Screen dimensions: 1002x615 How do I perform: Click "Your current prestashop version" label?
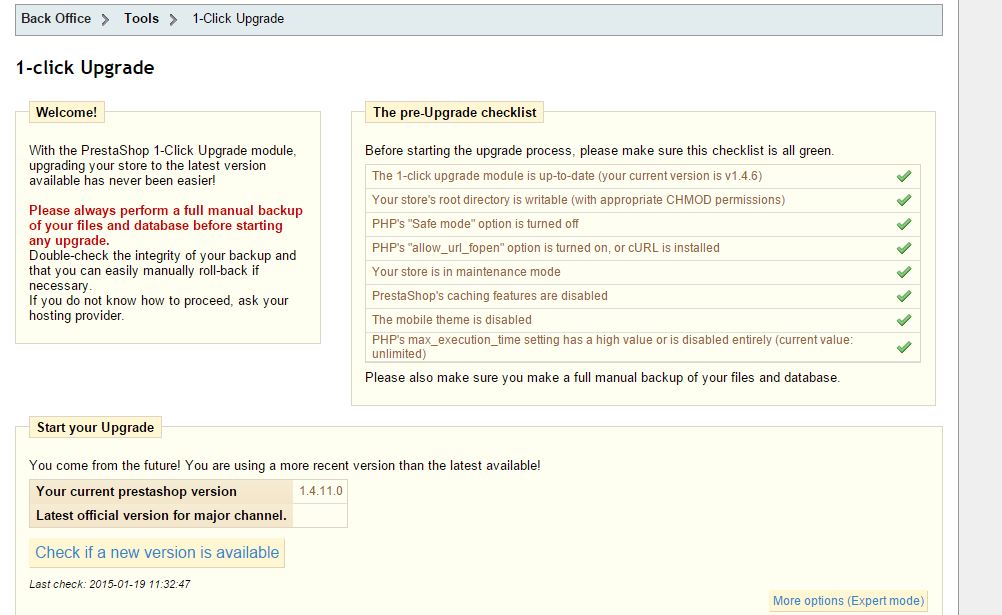[x=136, y=492]
